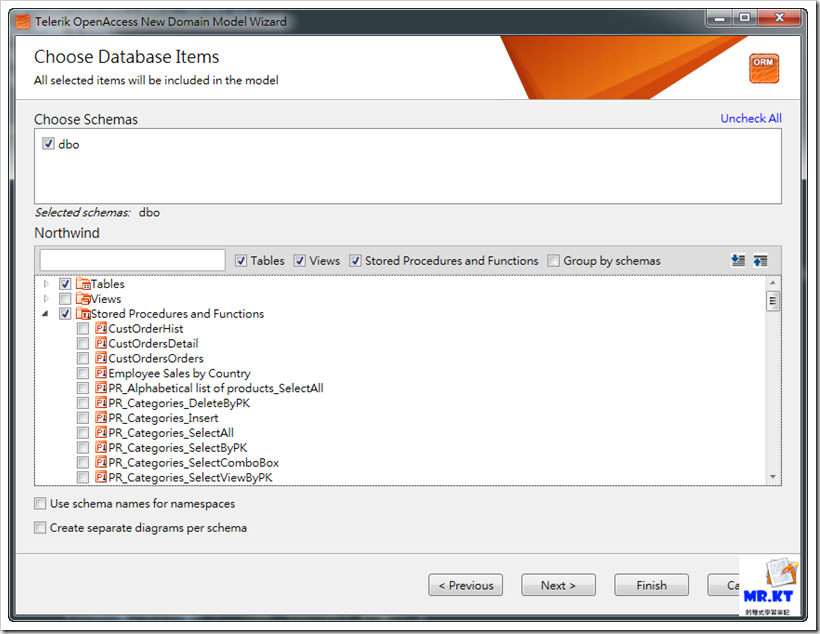Check the PR_Categories_Insert checkbox

pos(83,418)
